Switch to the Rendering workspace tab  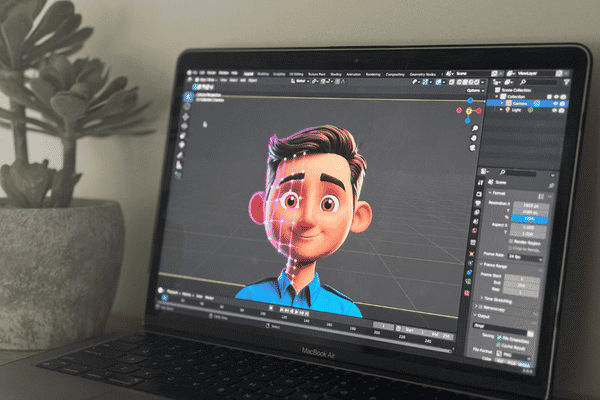click(373, 75)
